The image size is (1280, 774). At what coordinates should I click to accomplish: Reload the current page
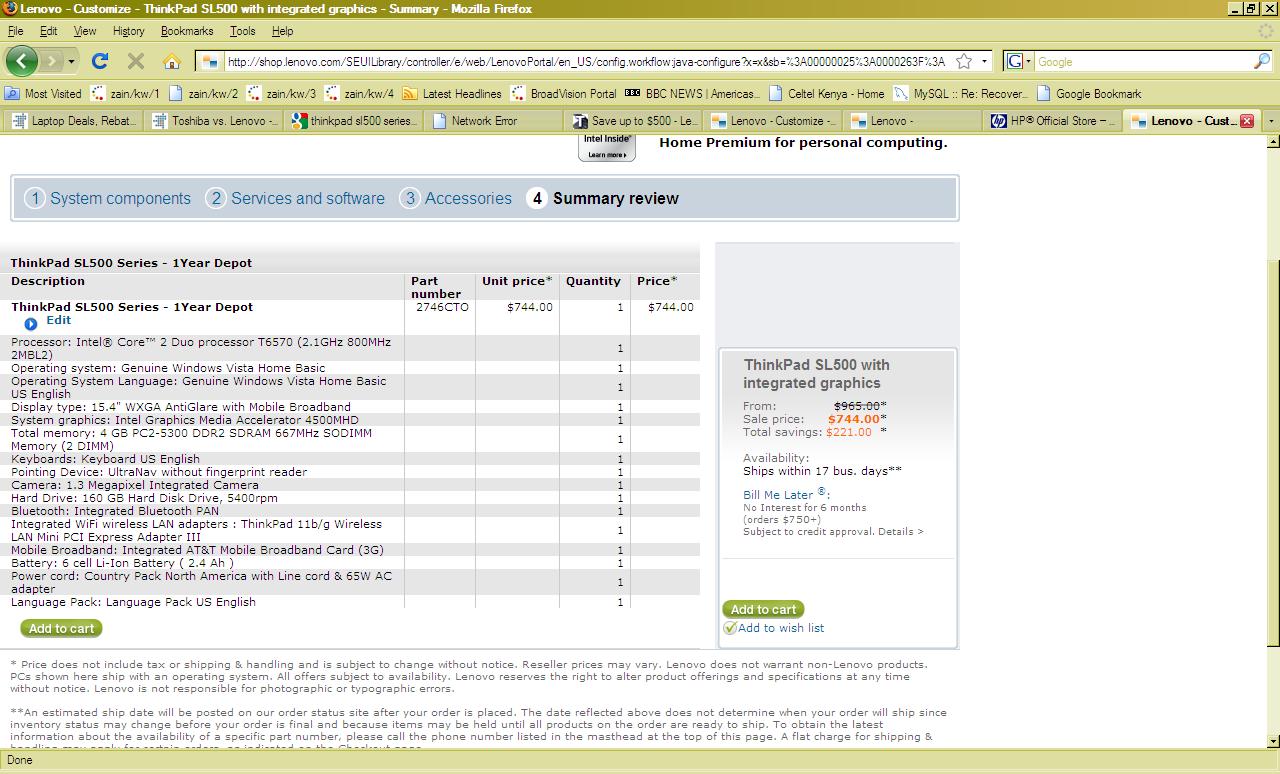point(100,61)
